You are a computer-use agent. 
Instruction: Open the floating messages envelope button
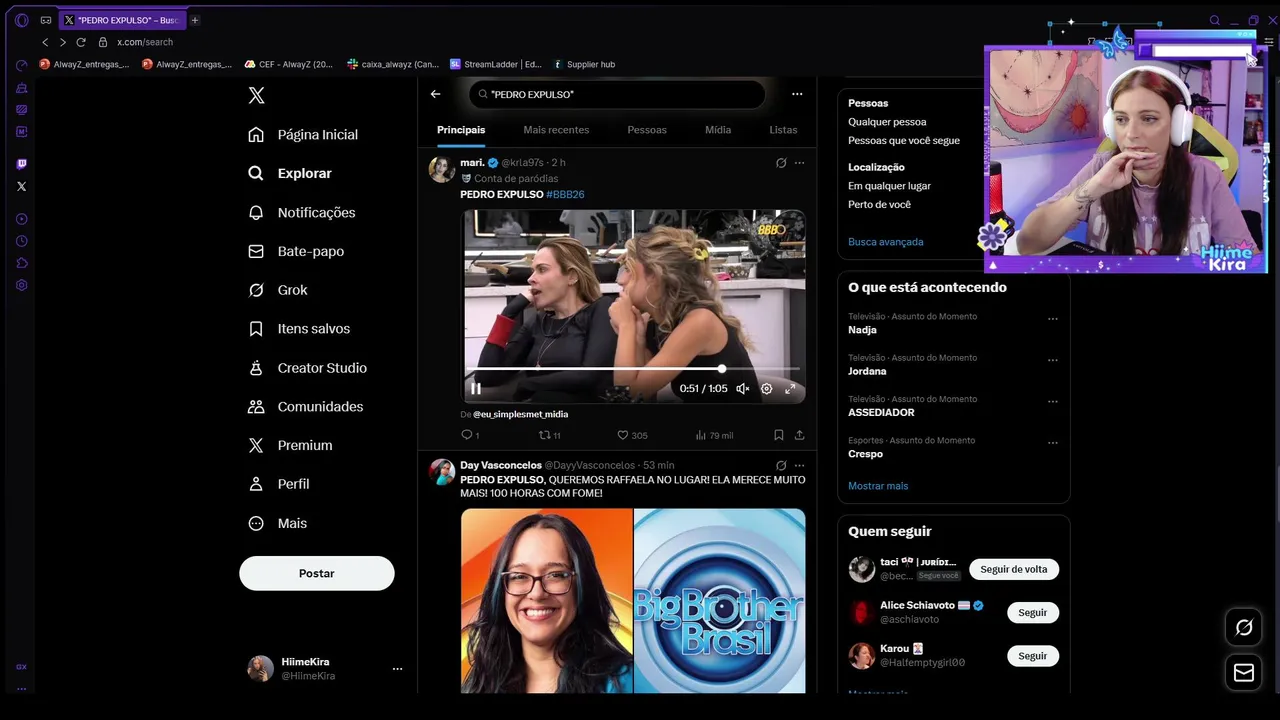(x=1244, y=673)
